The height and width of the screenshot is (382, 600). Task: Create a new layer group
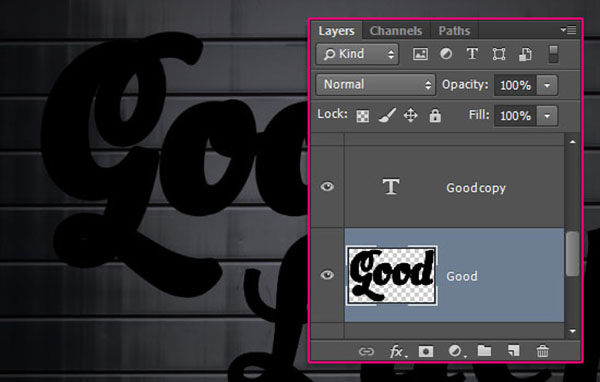[x=484, y=351]
